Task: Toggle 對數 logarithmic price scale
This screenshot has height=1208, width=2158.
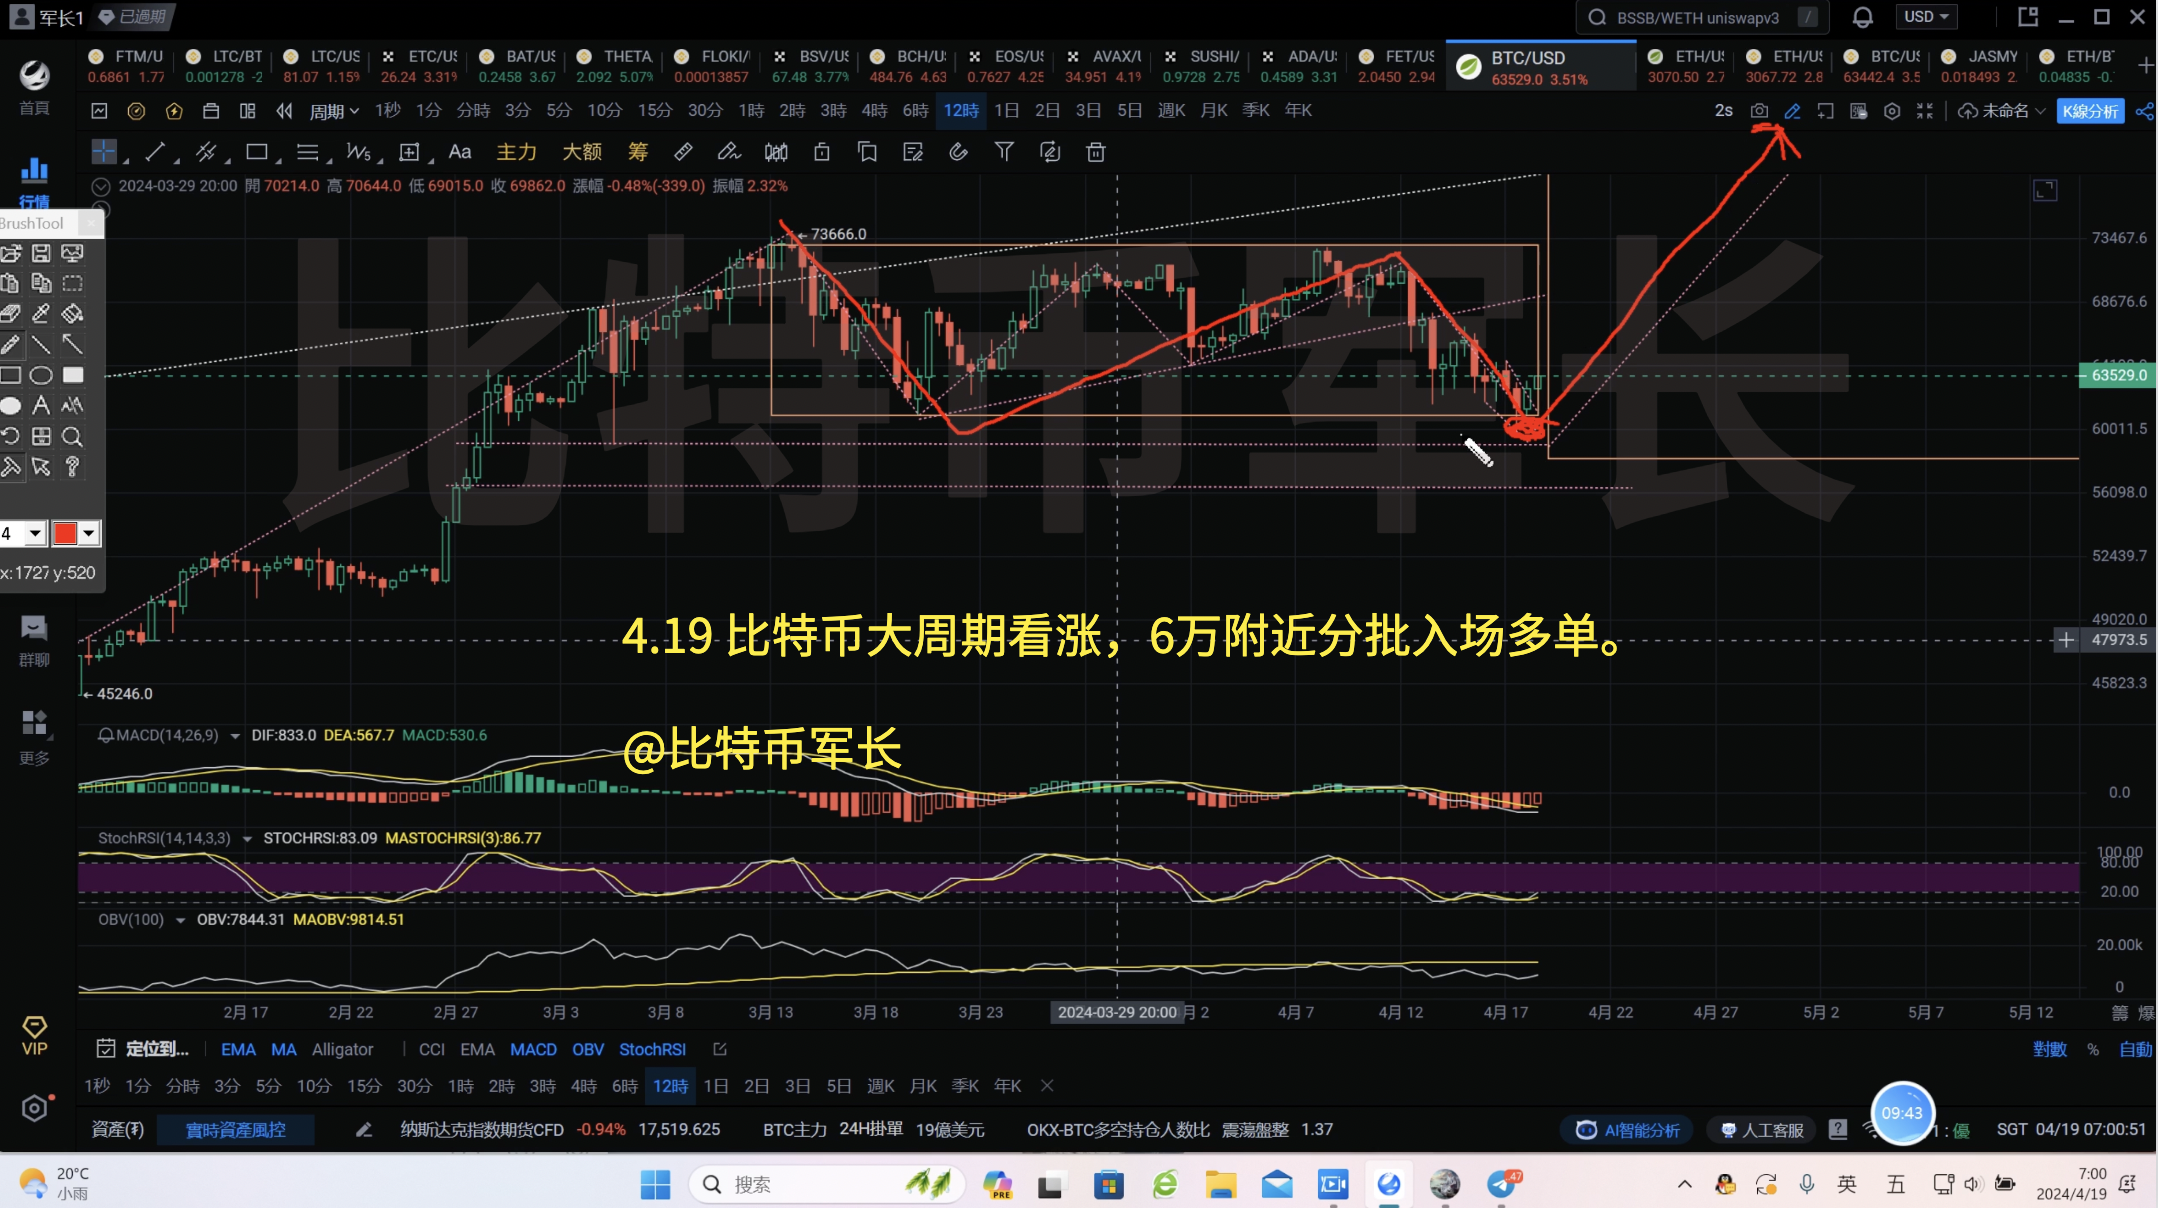Action: click(2049, 1049)
